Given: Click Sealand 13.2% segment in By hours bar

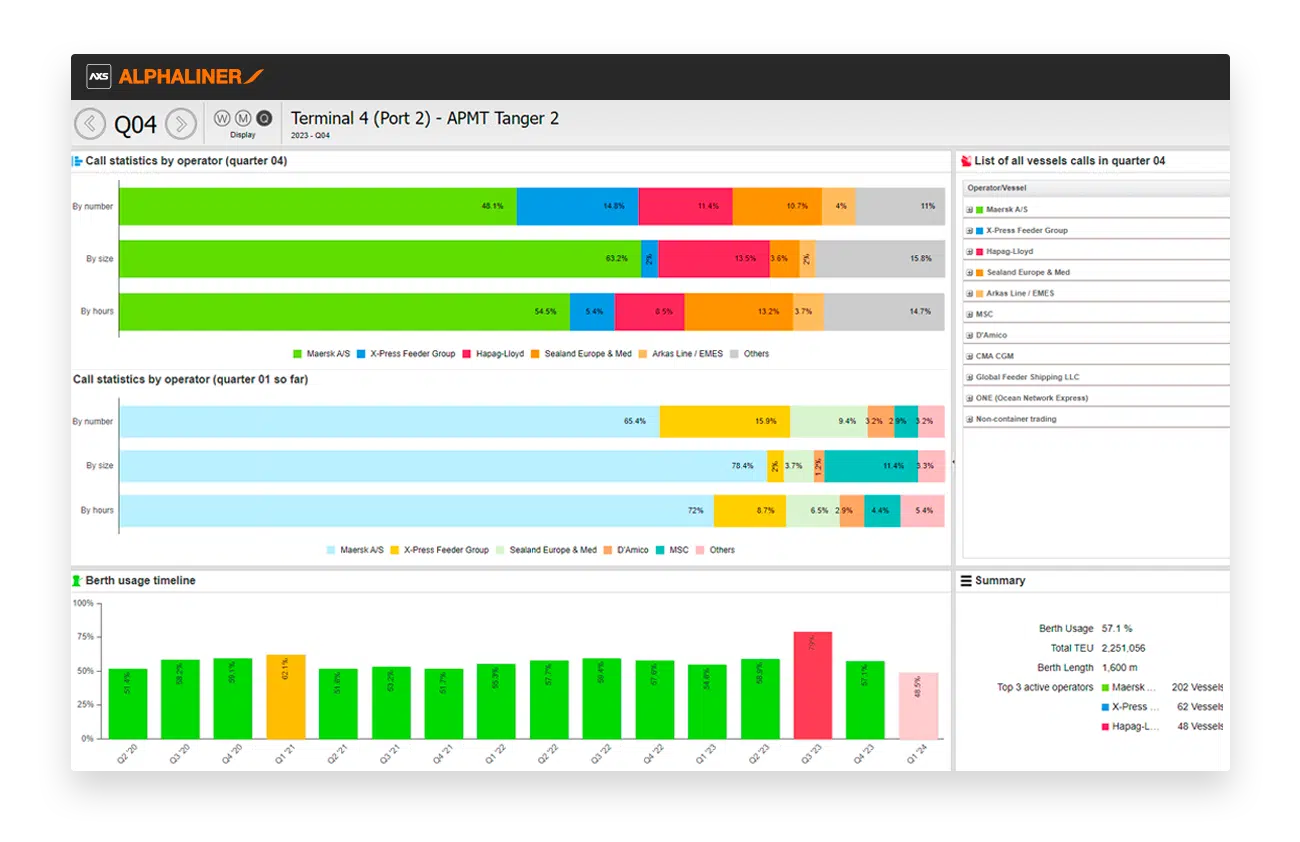Looking at the screenshot, I should pyautogui.click(x=739, y=311).
